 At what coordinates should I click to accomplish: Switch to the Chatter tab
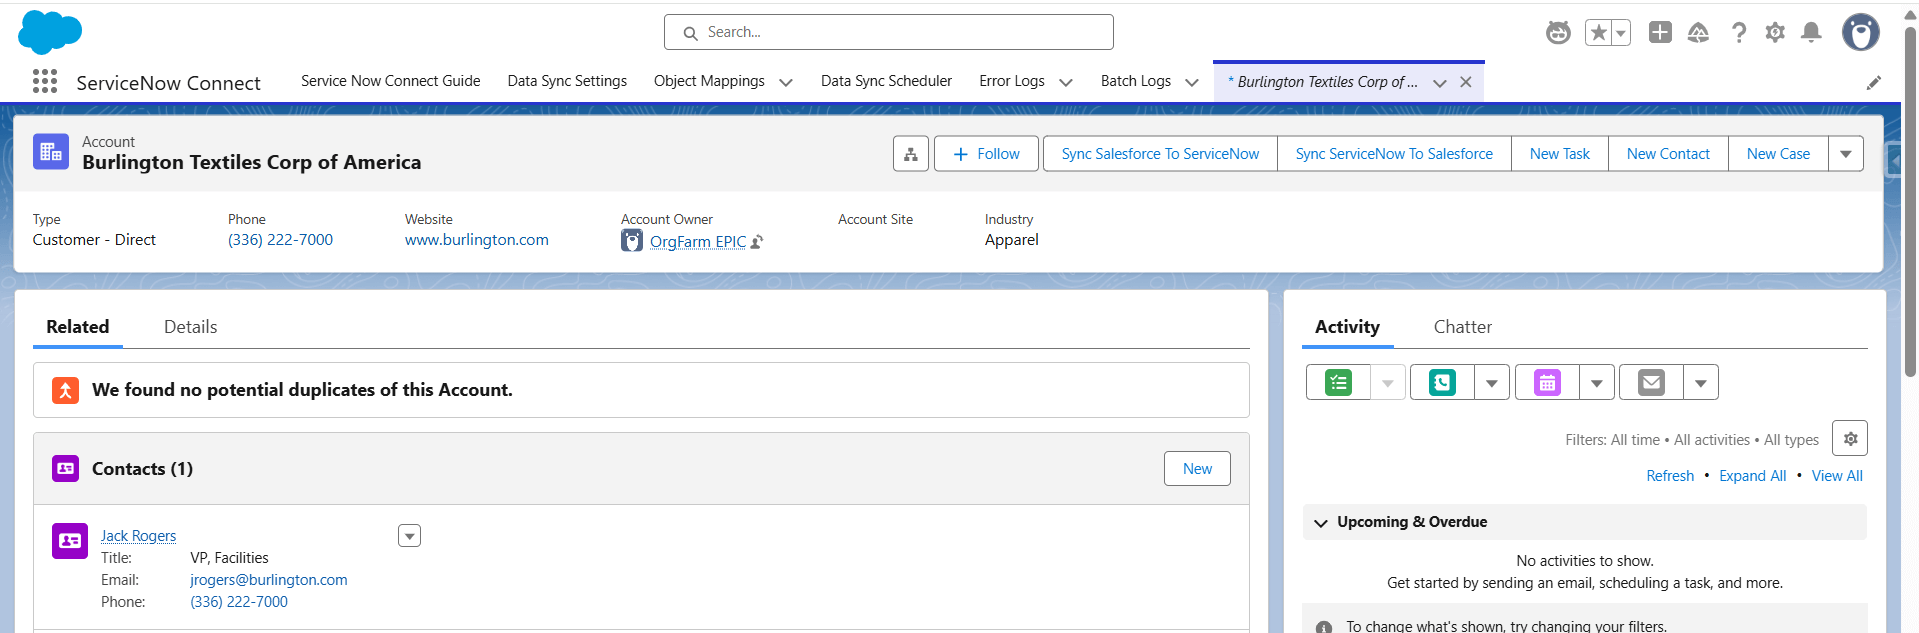tap(1462, 327)
